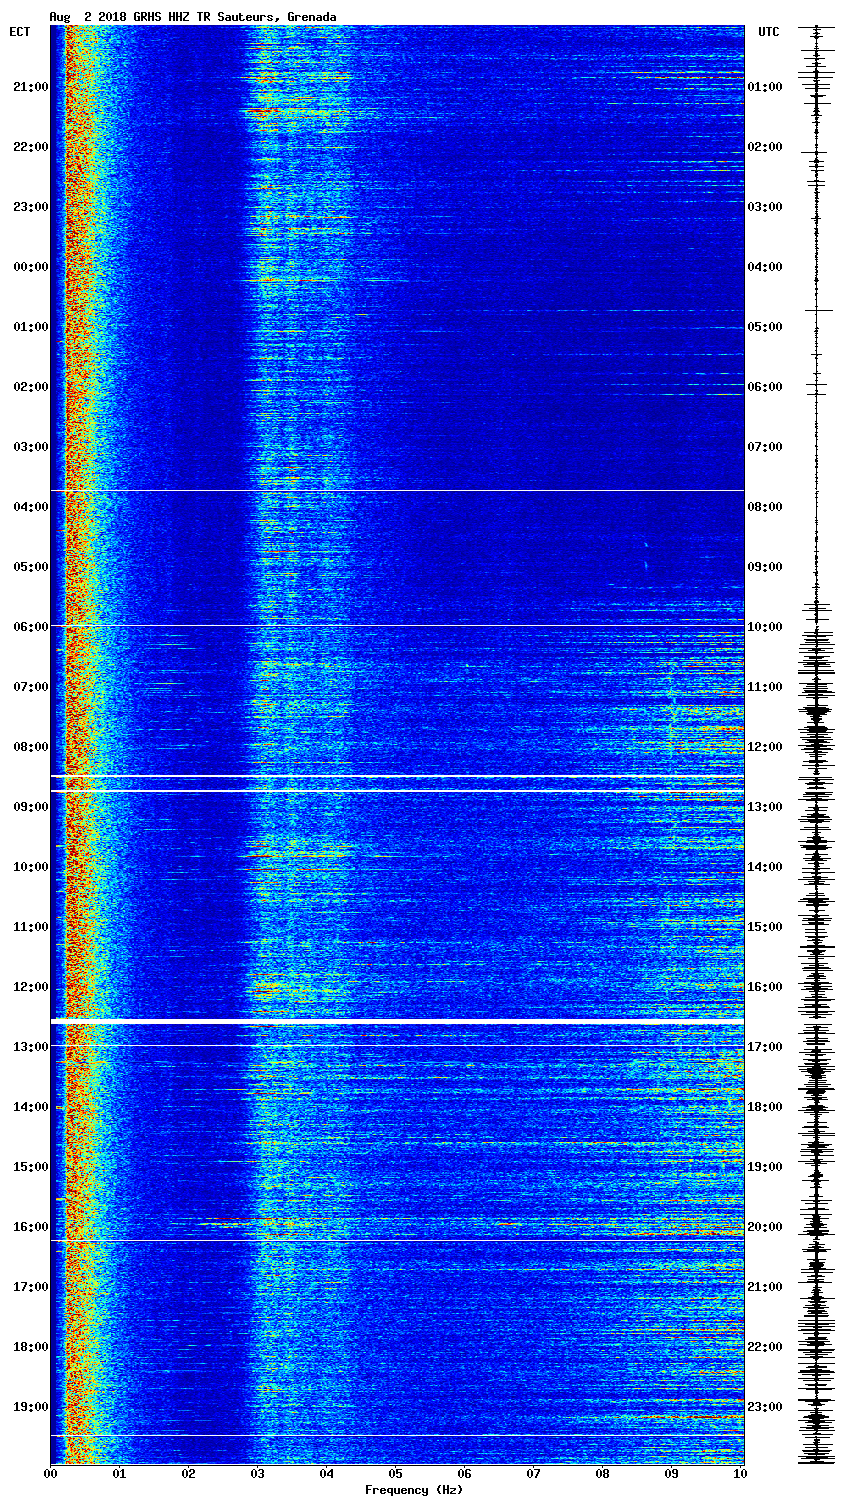Click the 08:00 UTC time label

click(x=765, y=507)
